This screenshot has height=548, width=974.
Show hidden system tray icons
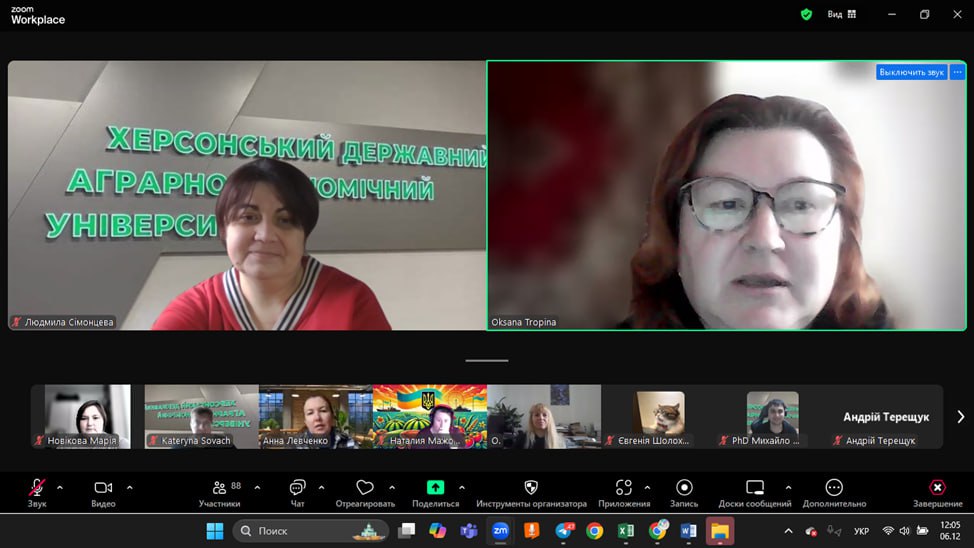click(788, 531)
